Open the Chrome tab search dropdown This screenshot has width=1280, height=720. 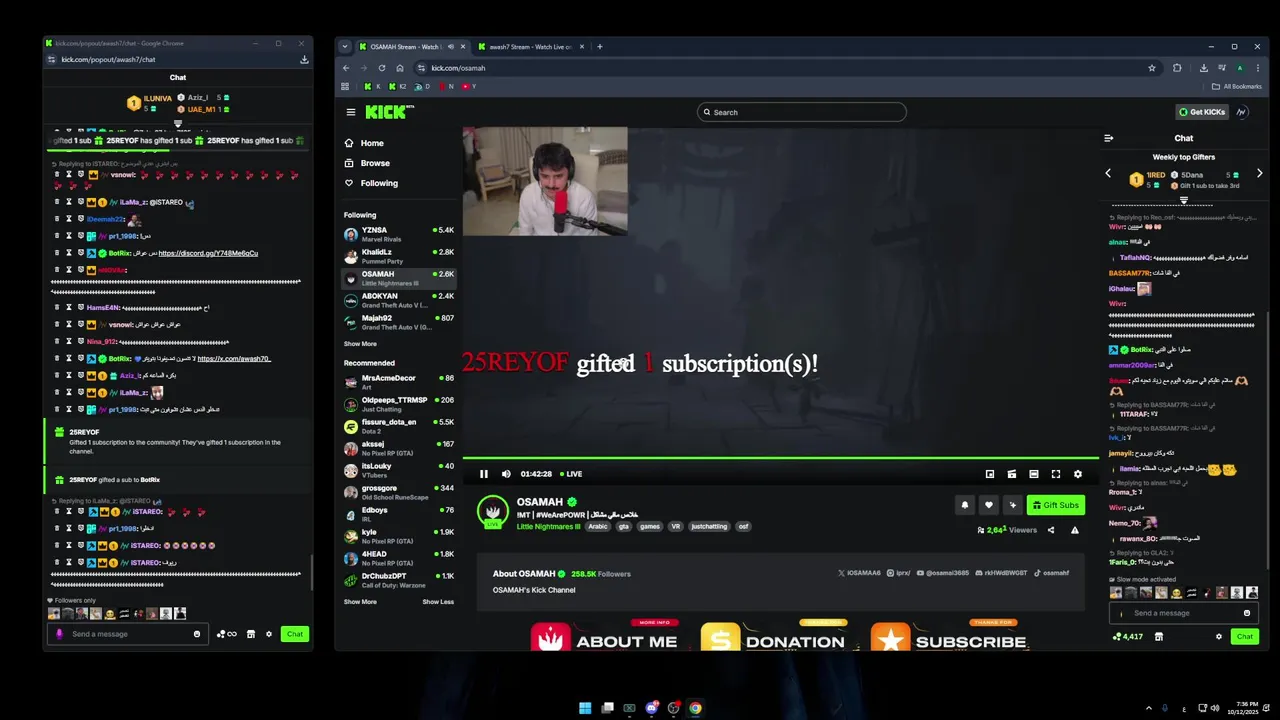point(345,47)
